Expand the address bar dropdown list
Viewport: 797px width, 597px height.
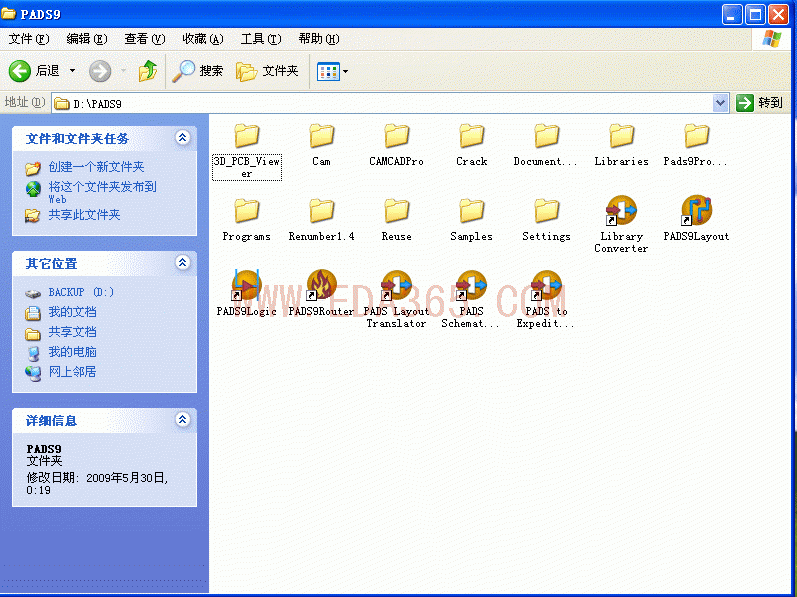click(x=720, y=103)
